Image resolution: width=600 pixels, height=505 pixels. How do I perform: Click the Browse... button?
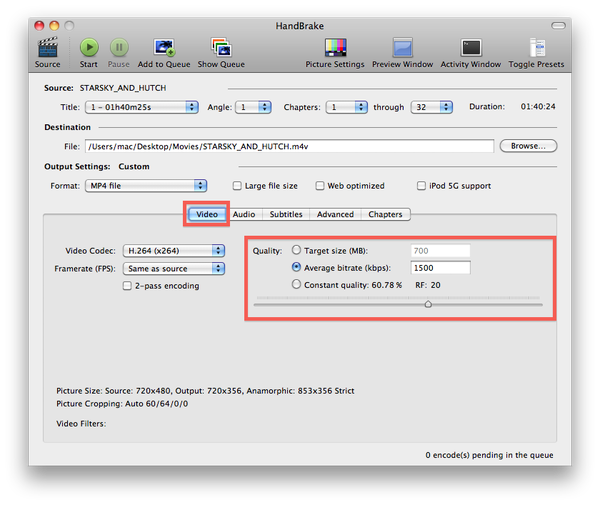[528, 146]
